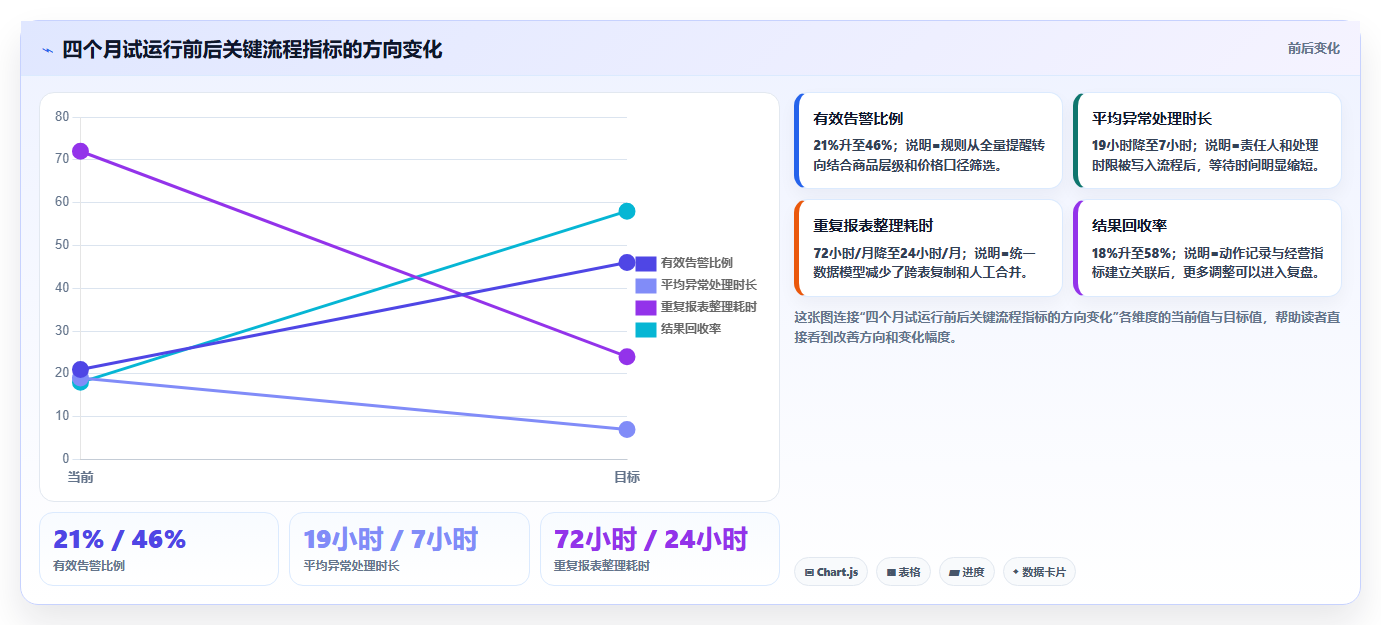Select the 进度 tag

[x=967, y=572]
